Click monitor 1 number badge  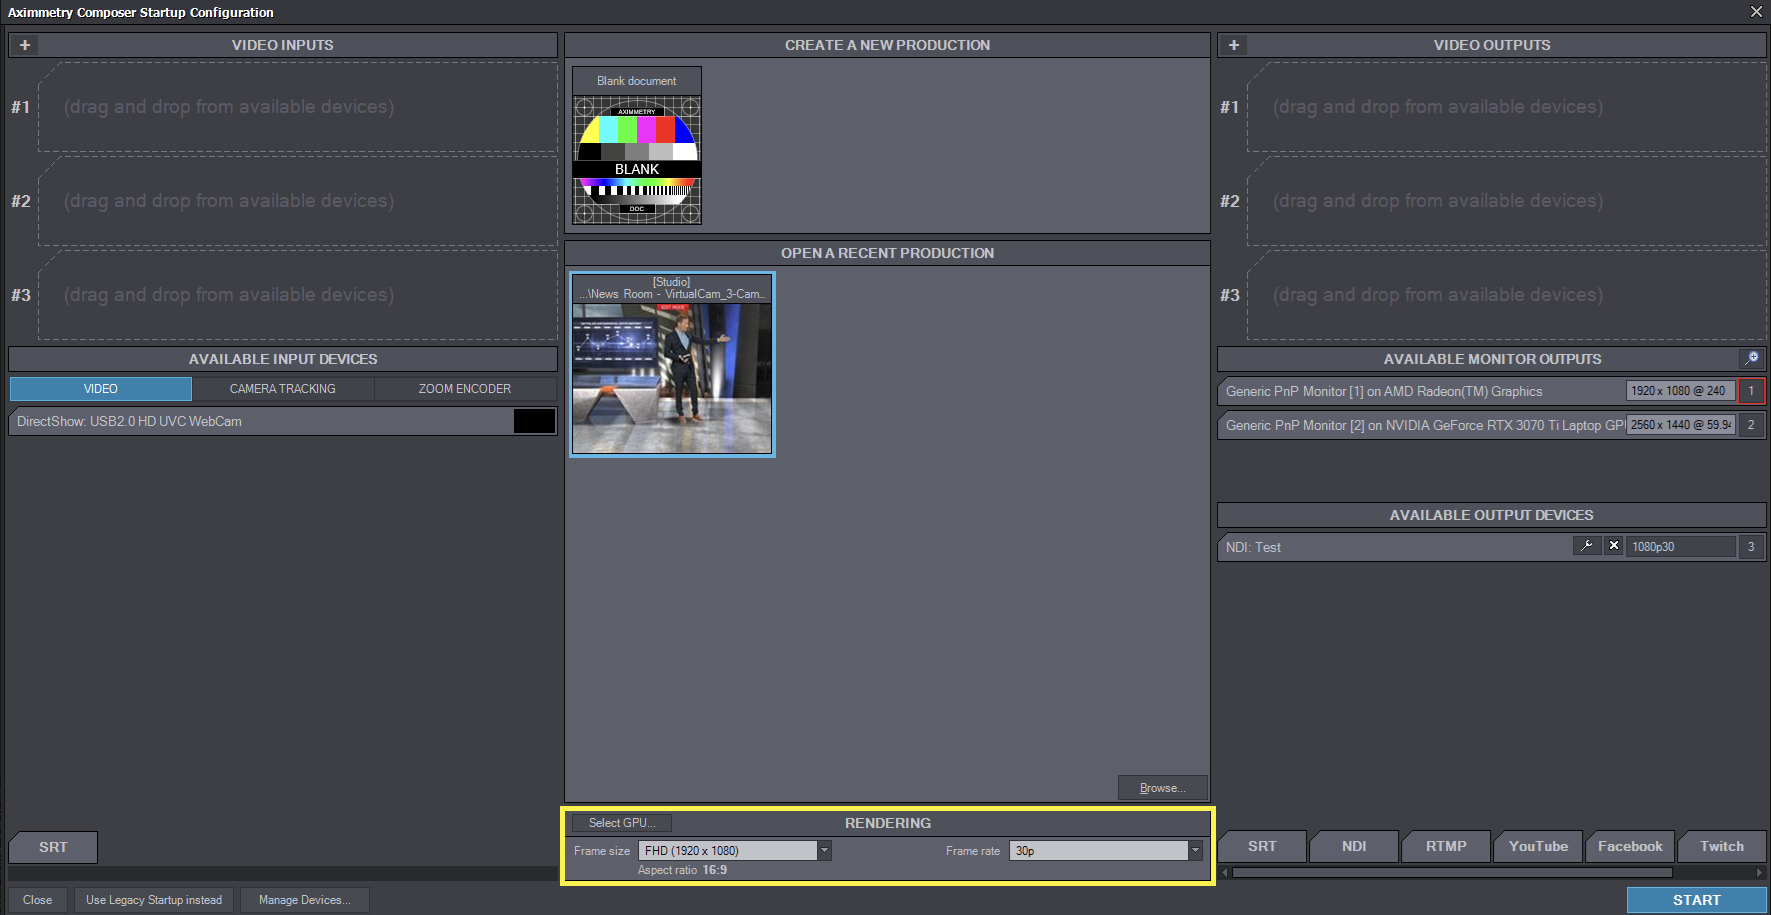(1751, 391)
